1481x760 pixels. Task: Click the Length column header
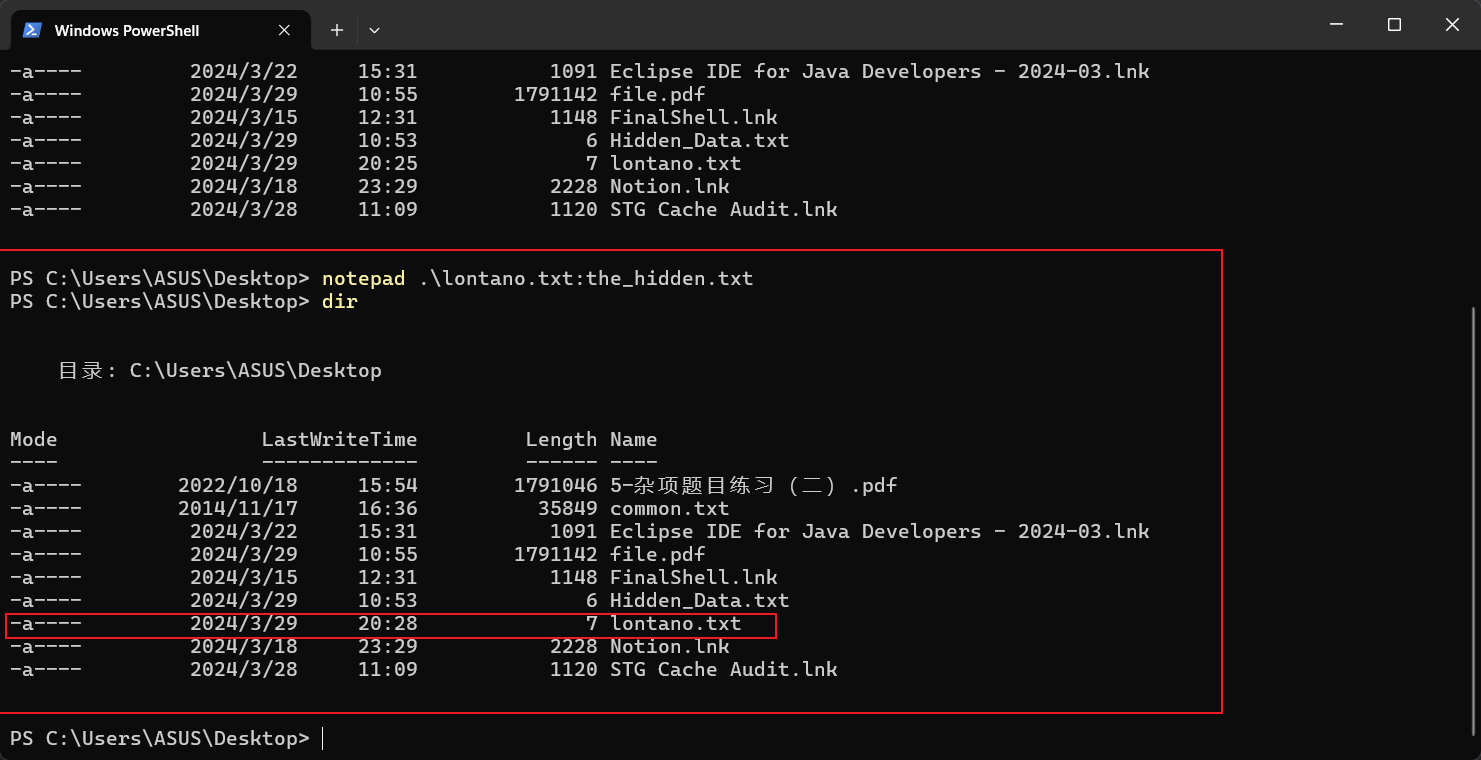coord(561,439)
